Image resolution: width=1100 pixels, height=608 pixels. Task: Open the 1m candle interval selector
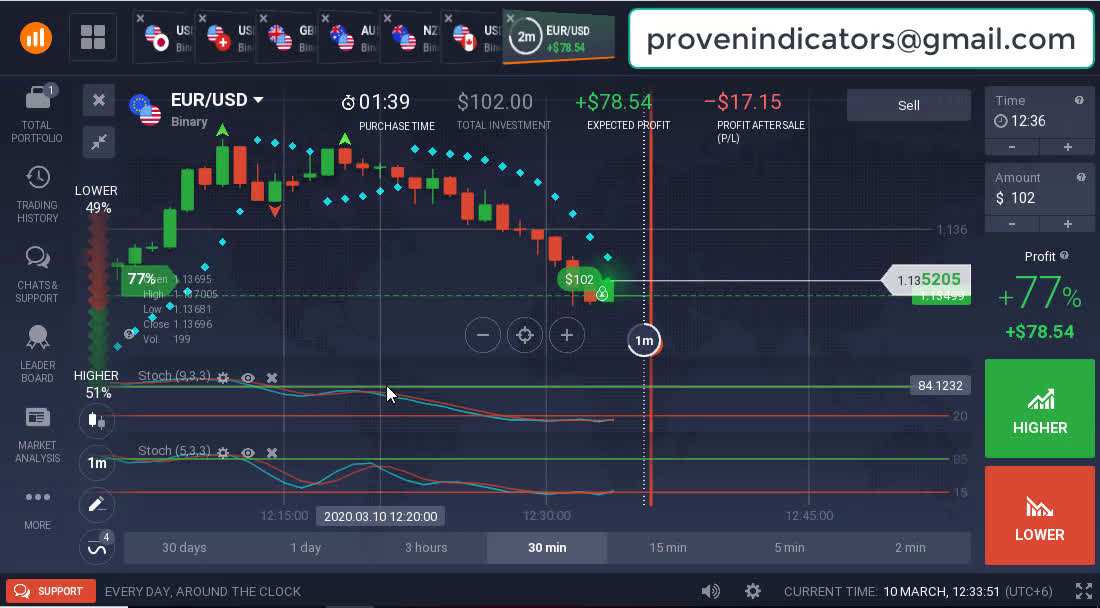click(x=97, y=463)
